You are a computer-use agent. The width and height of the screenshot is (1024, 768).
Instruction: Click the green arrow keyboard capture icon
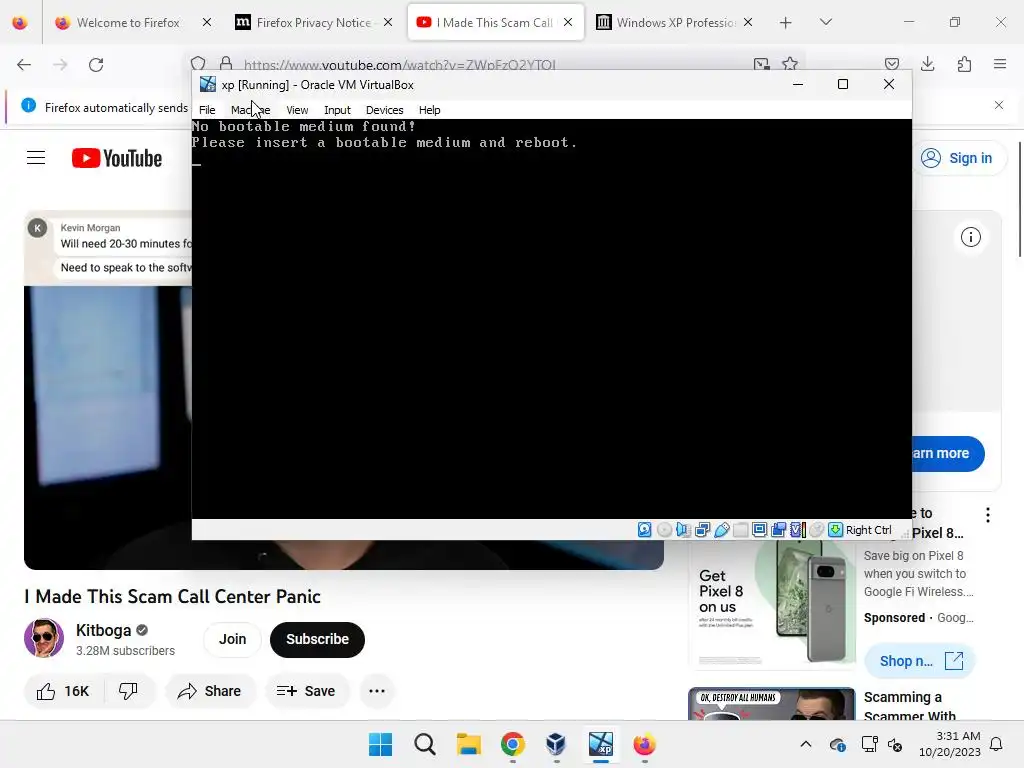[835, 530]
